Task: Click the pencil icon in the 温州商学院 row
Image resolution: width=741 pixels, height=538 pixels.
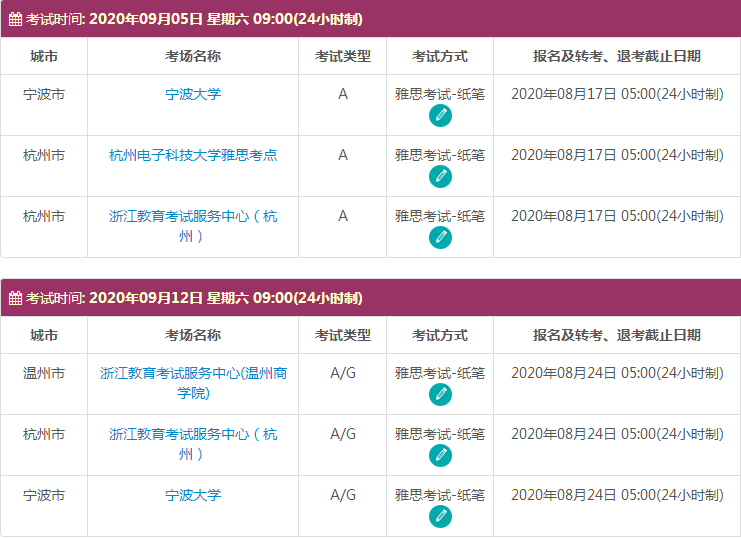Action: [440, 395]
